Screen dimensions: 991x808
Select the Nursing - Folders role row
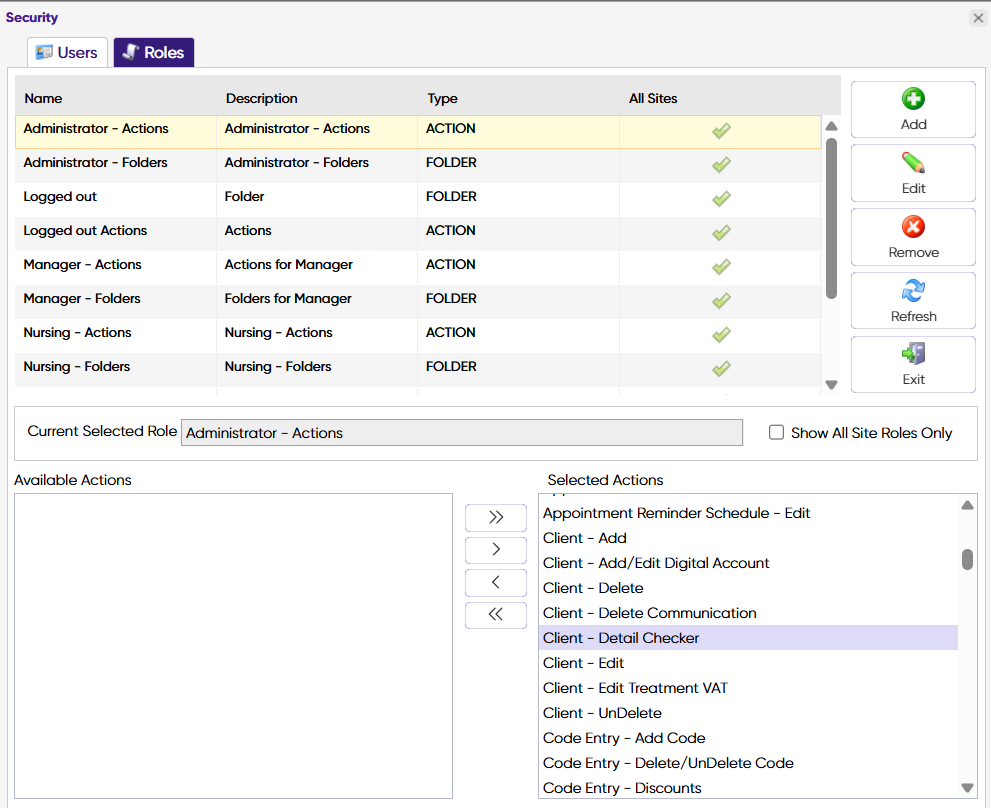coord(77,367)
